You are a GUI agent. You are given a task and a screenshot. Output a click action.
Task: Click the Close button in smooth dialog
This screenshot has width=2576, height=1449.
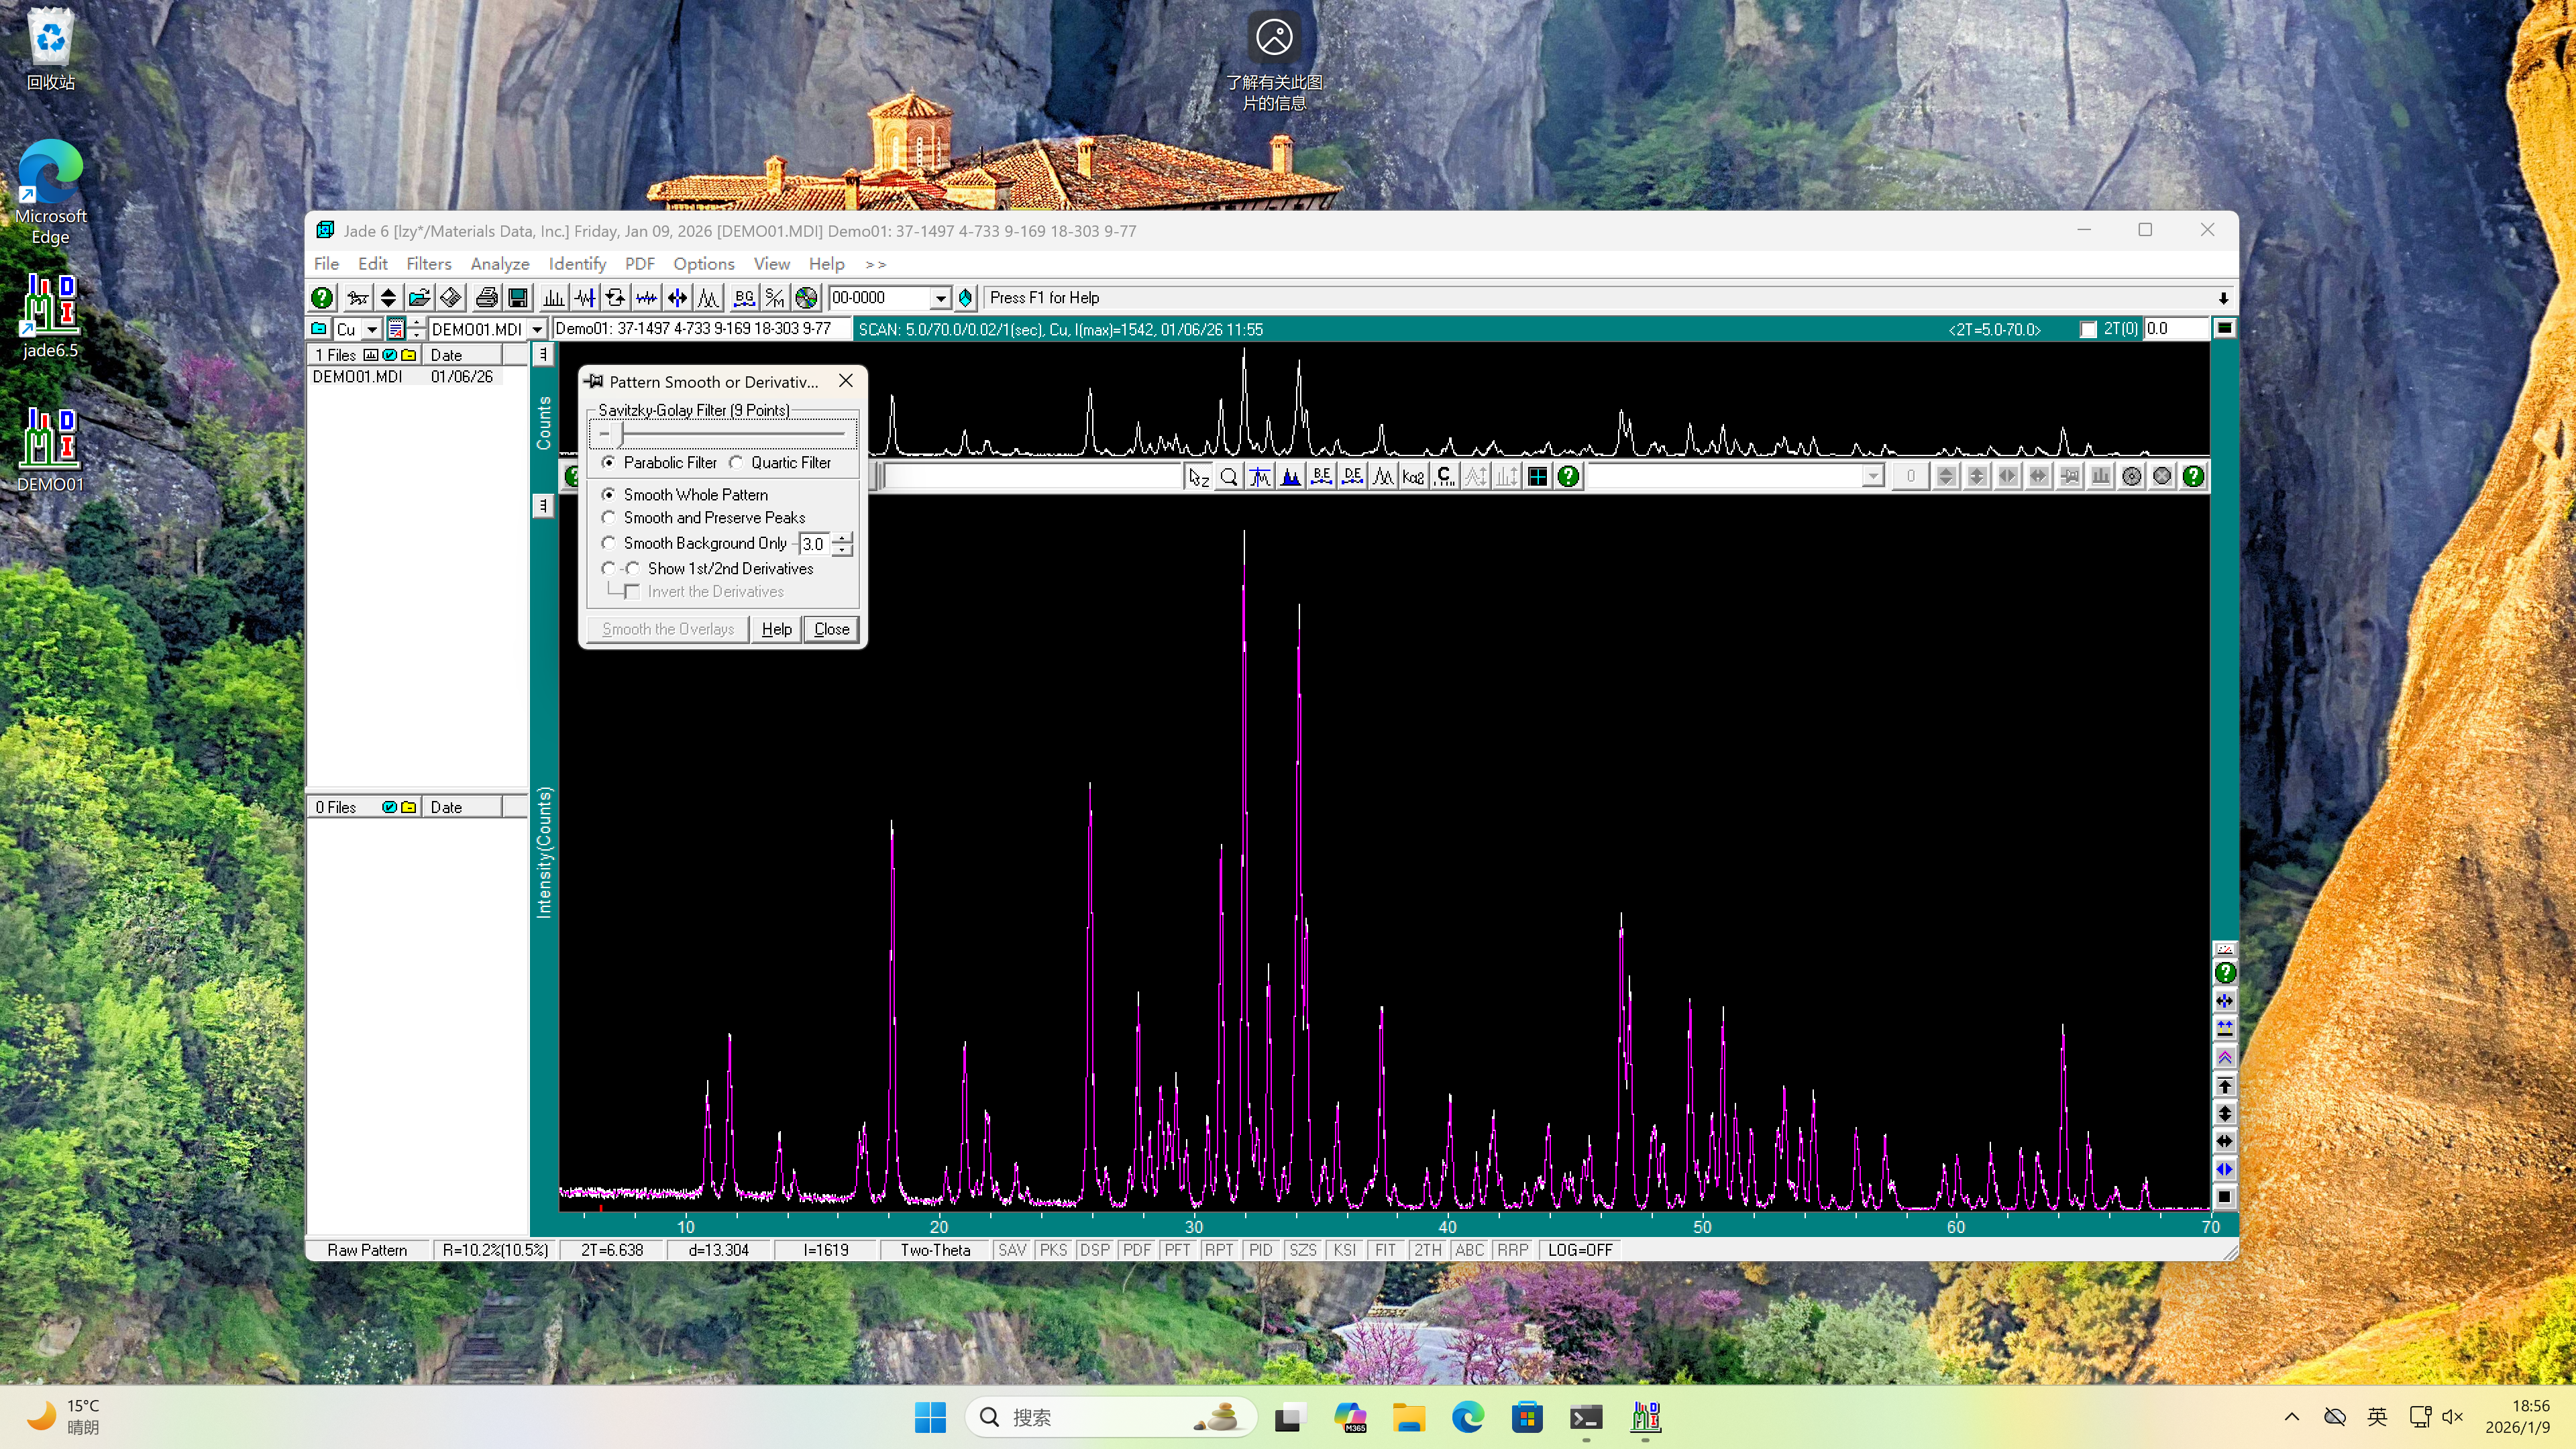(x=831, y=629)
